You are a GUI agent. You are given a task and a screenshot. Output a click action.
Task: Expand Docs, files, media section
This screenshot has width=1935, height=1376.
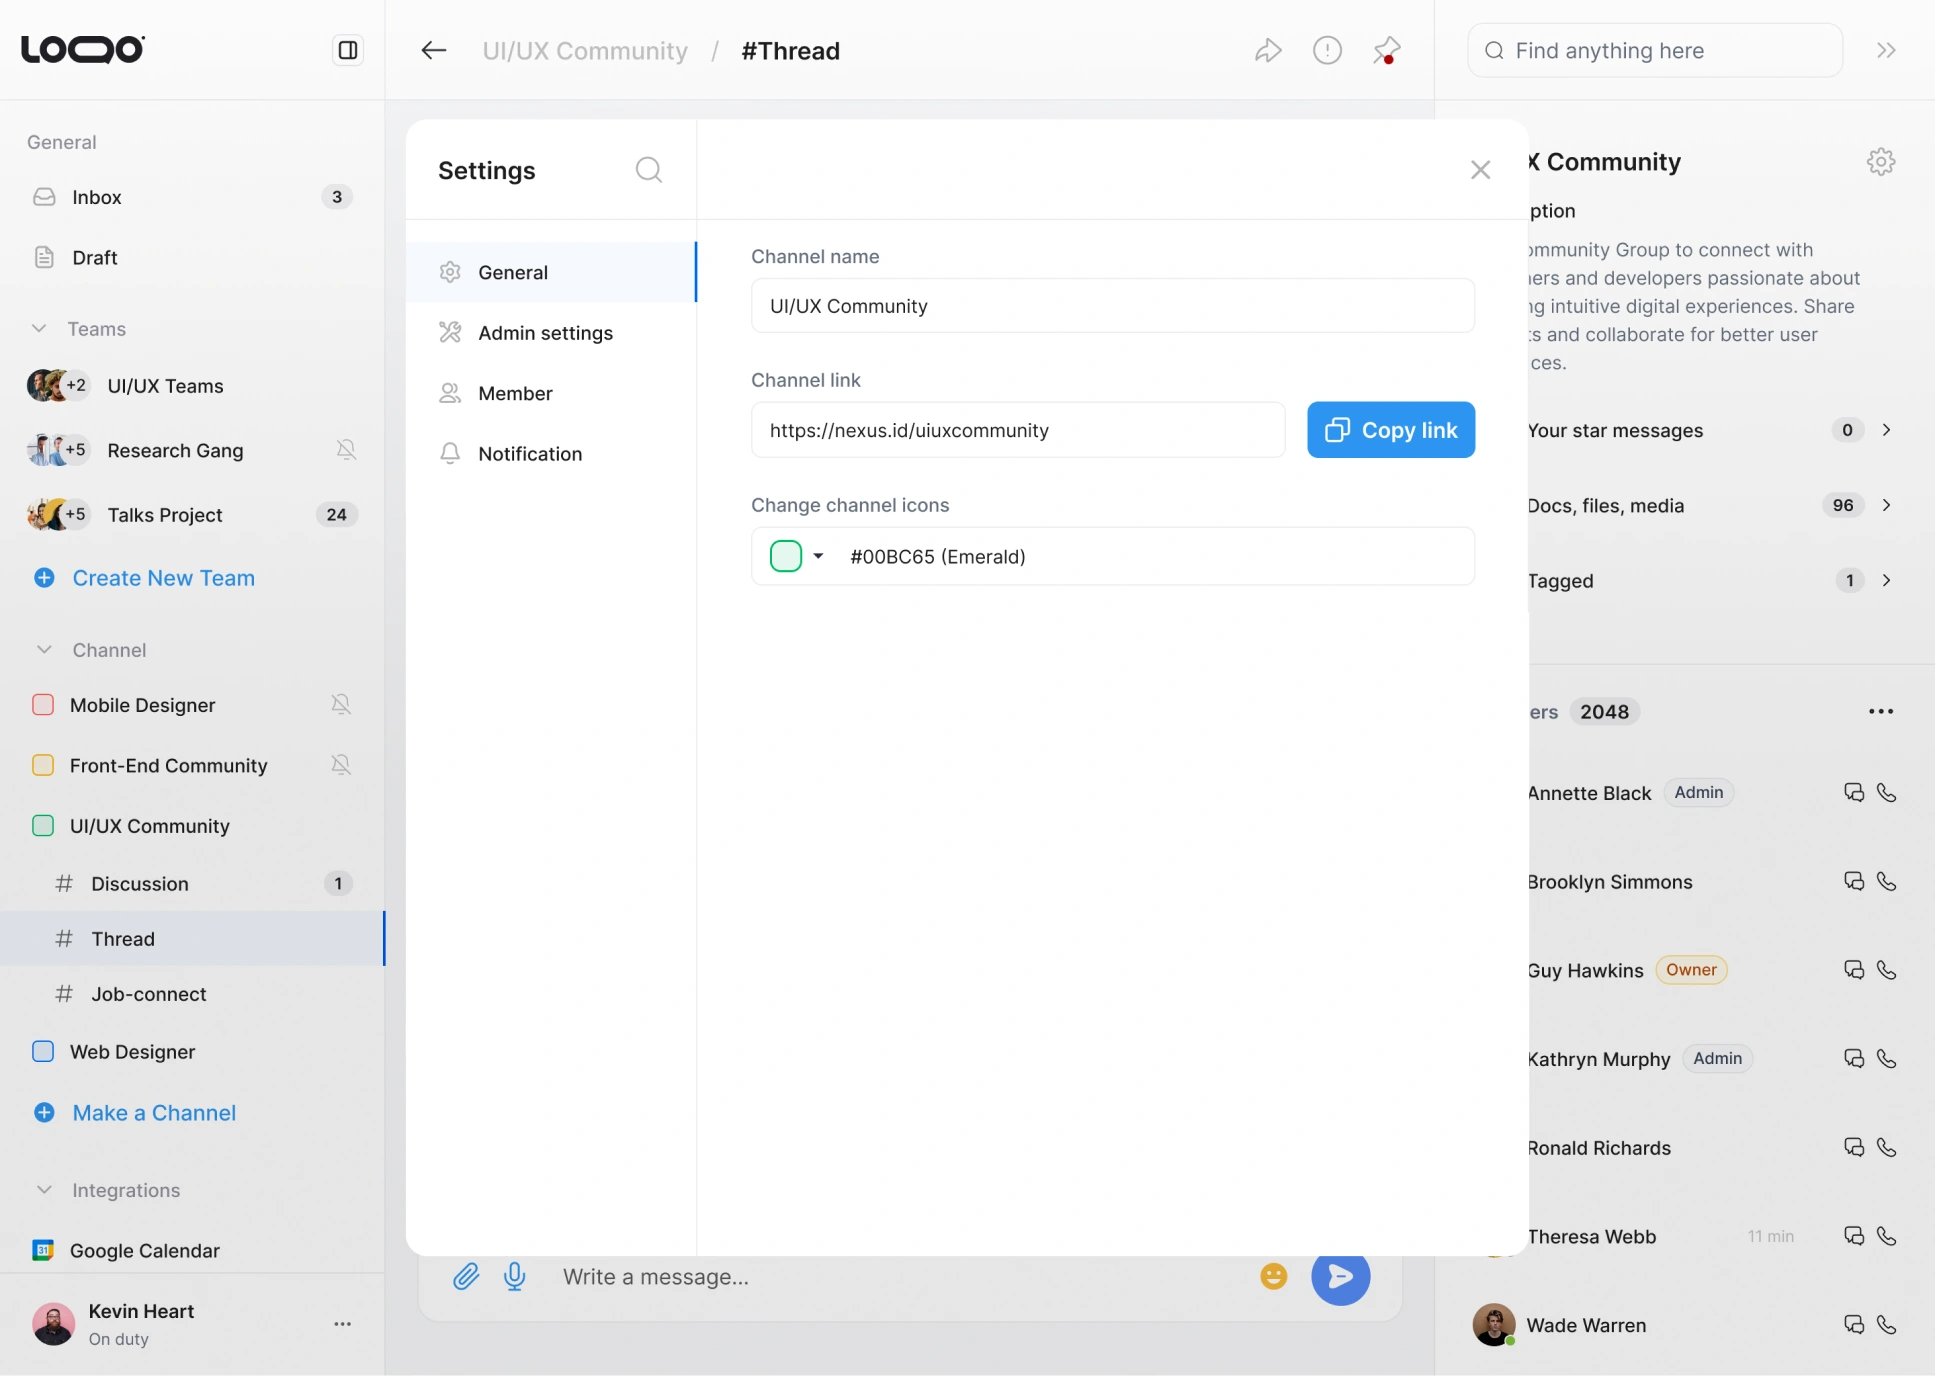[x=1886, y=505]
